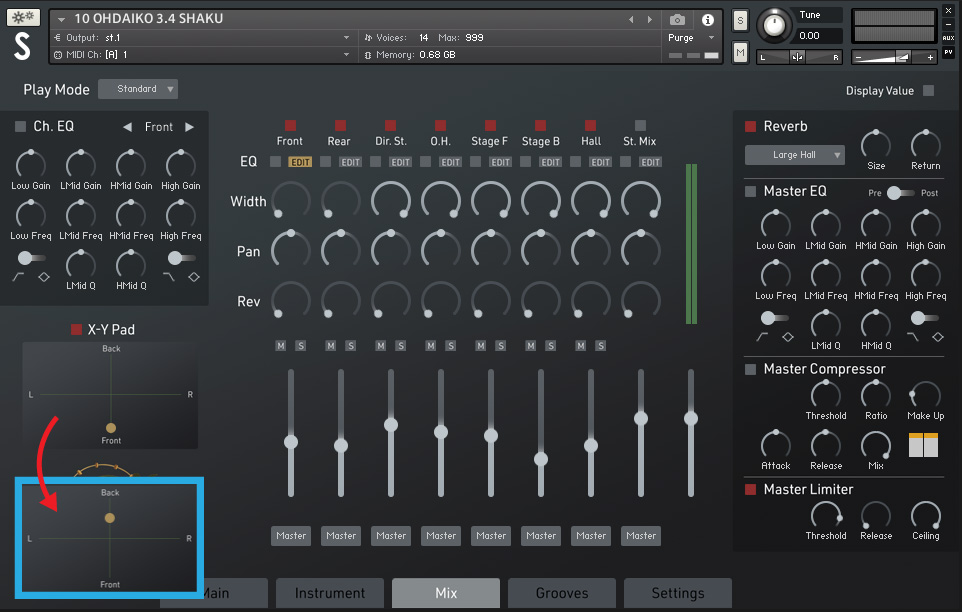Click EDIT for Stage F channel EQ

pos(500,163)
